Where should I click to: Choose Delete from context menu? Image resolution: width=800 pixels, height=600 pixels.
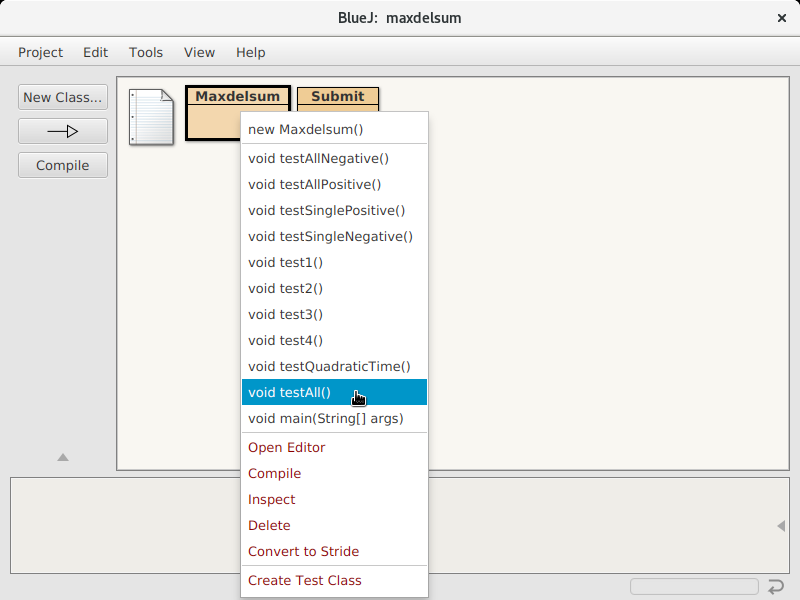[x=334, y=526]
